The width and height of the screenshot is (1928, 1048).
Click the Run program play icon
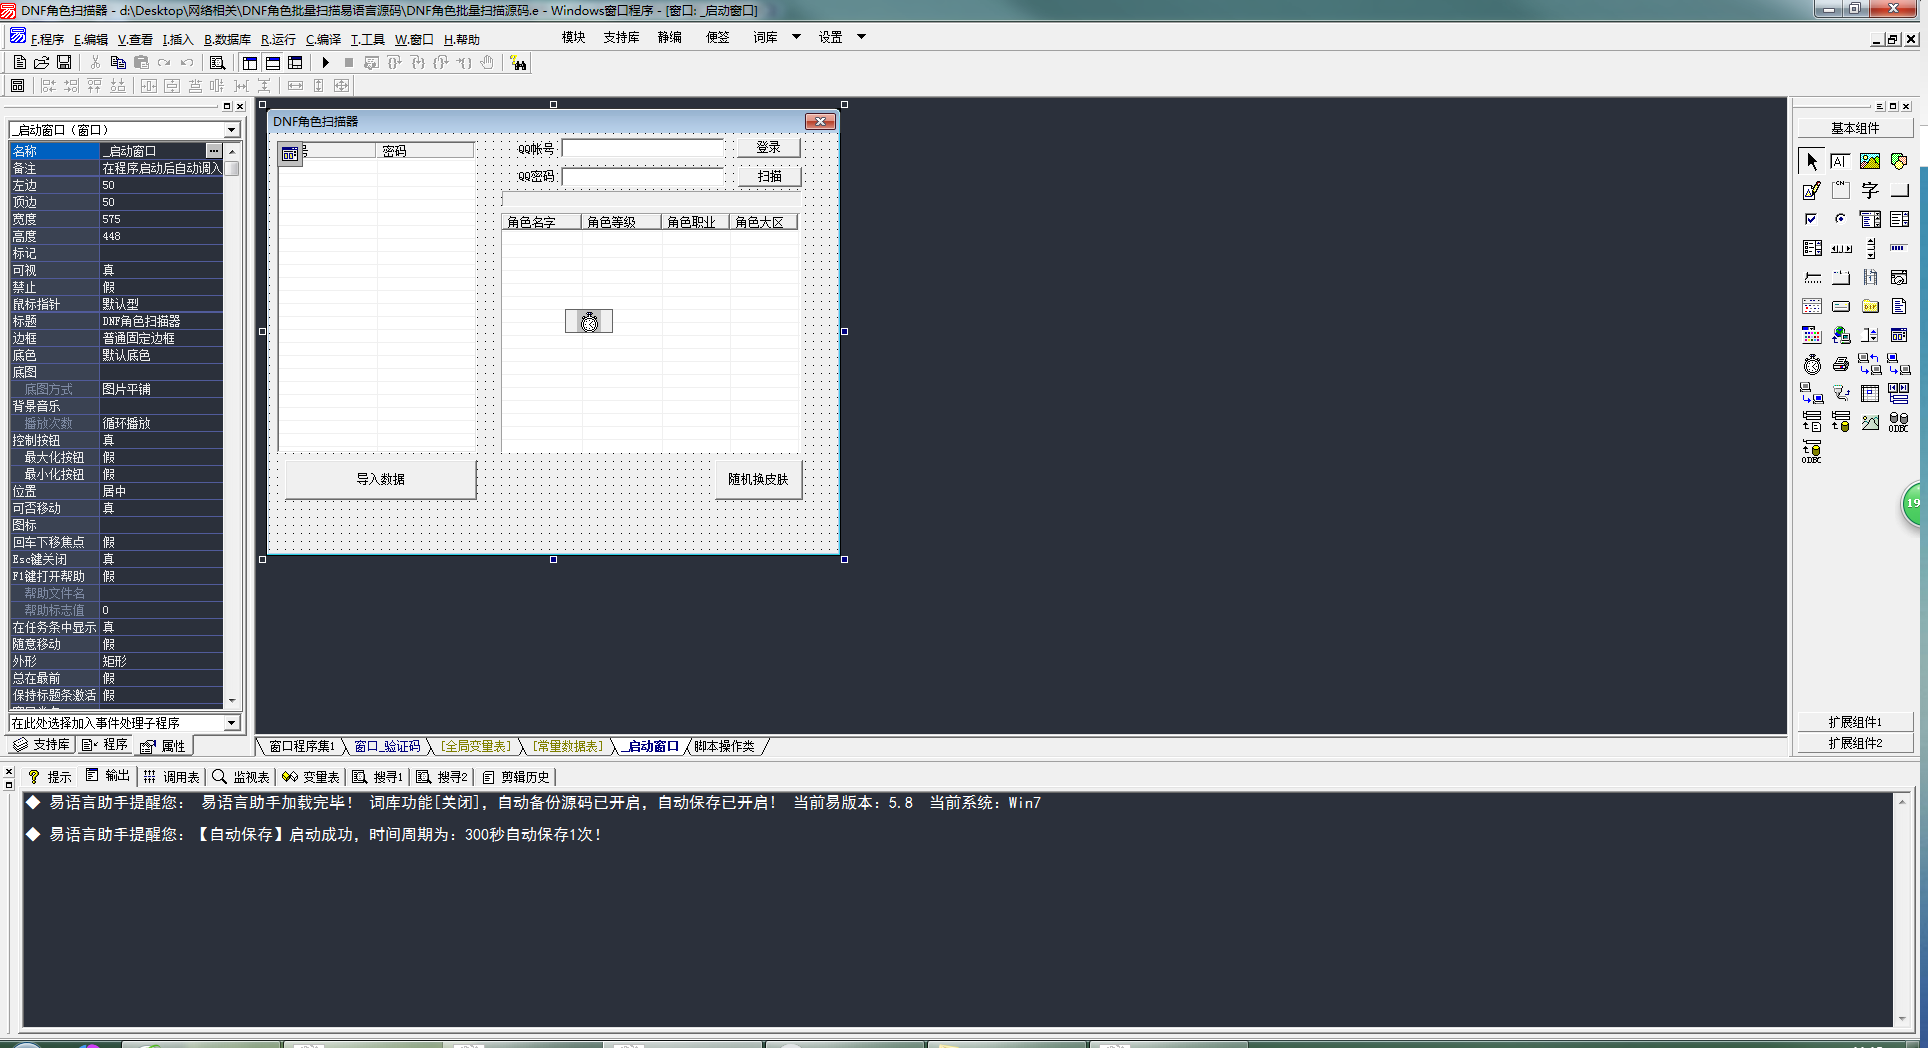coord(325,63)
